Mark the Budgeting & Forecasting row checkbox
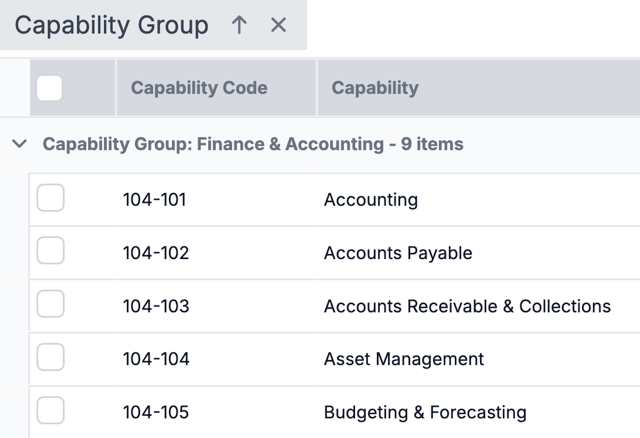 tap(50, 411)
